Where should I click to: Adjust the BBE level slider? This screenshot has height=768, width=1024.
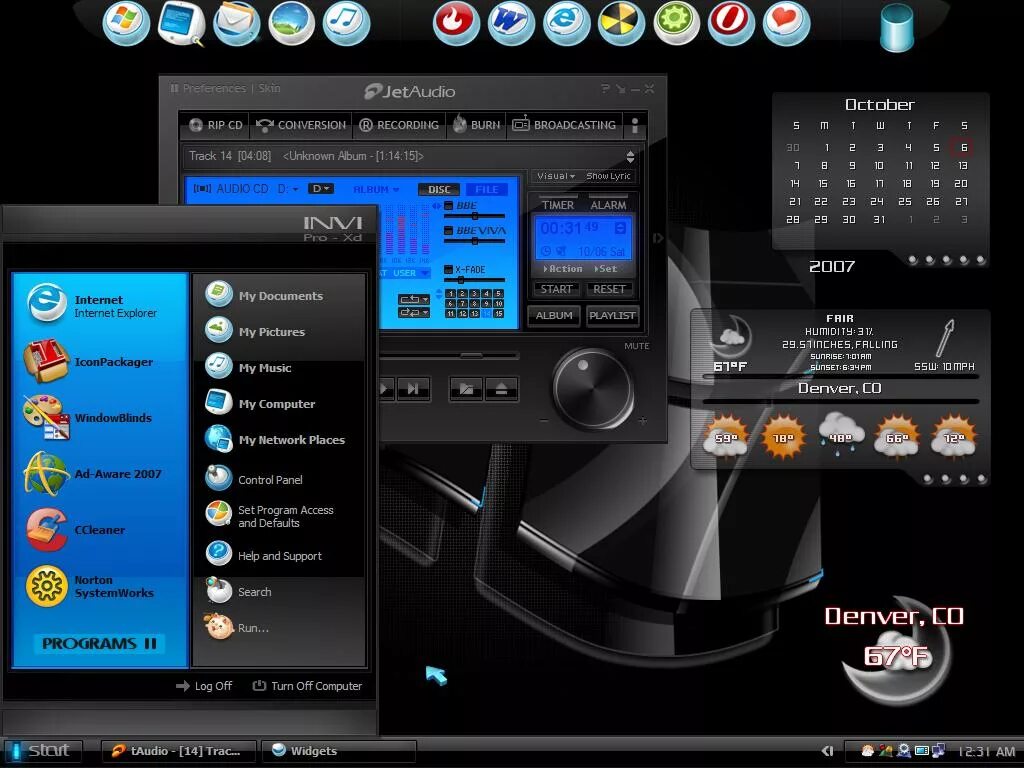(x=475, y=216)
